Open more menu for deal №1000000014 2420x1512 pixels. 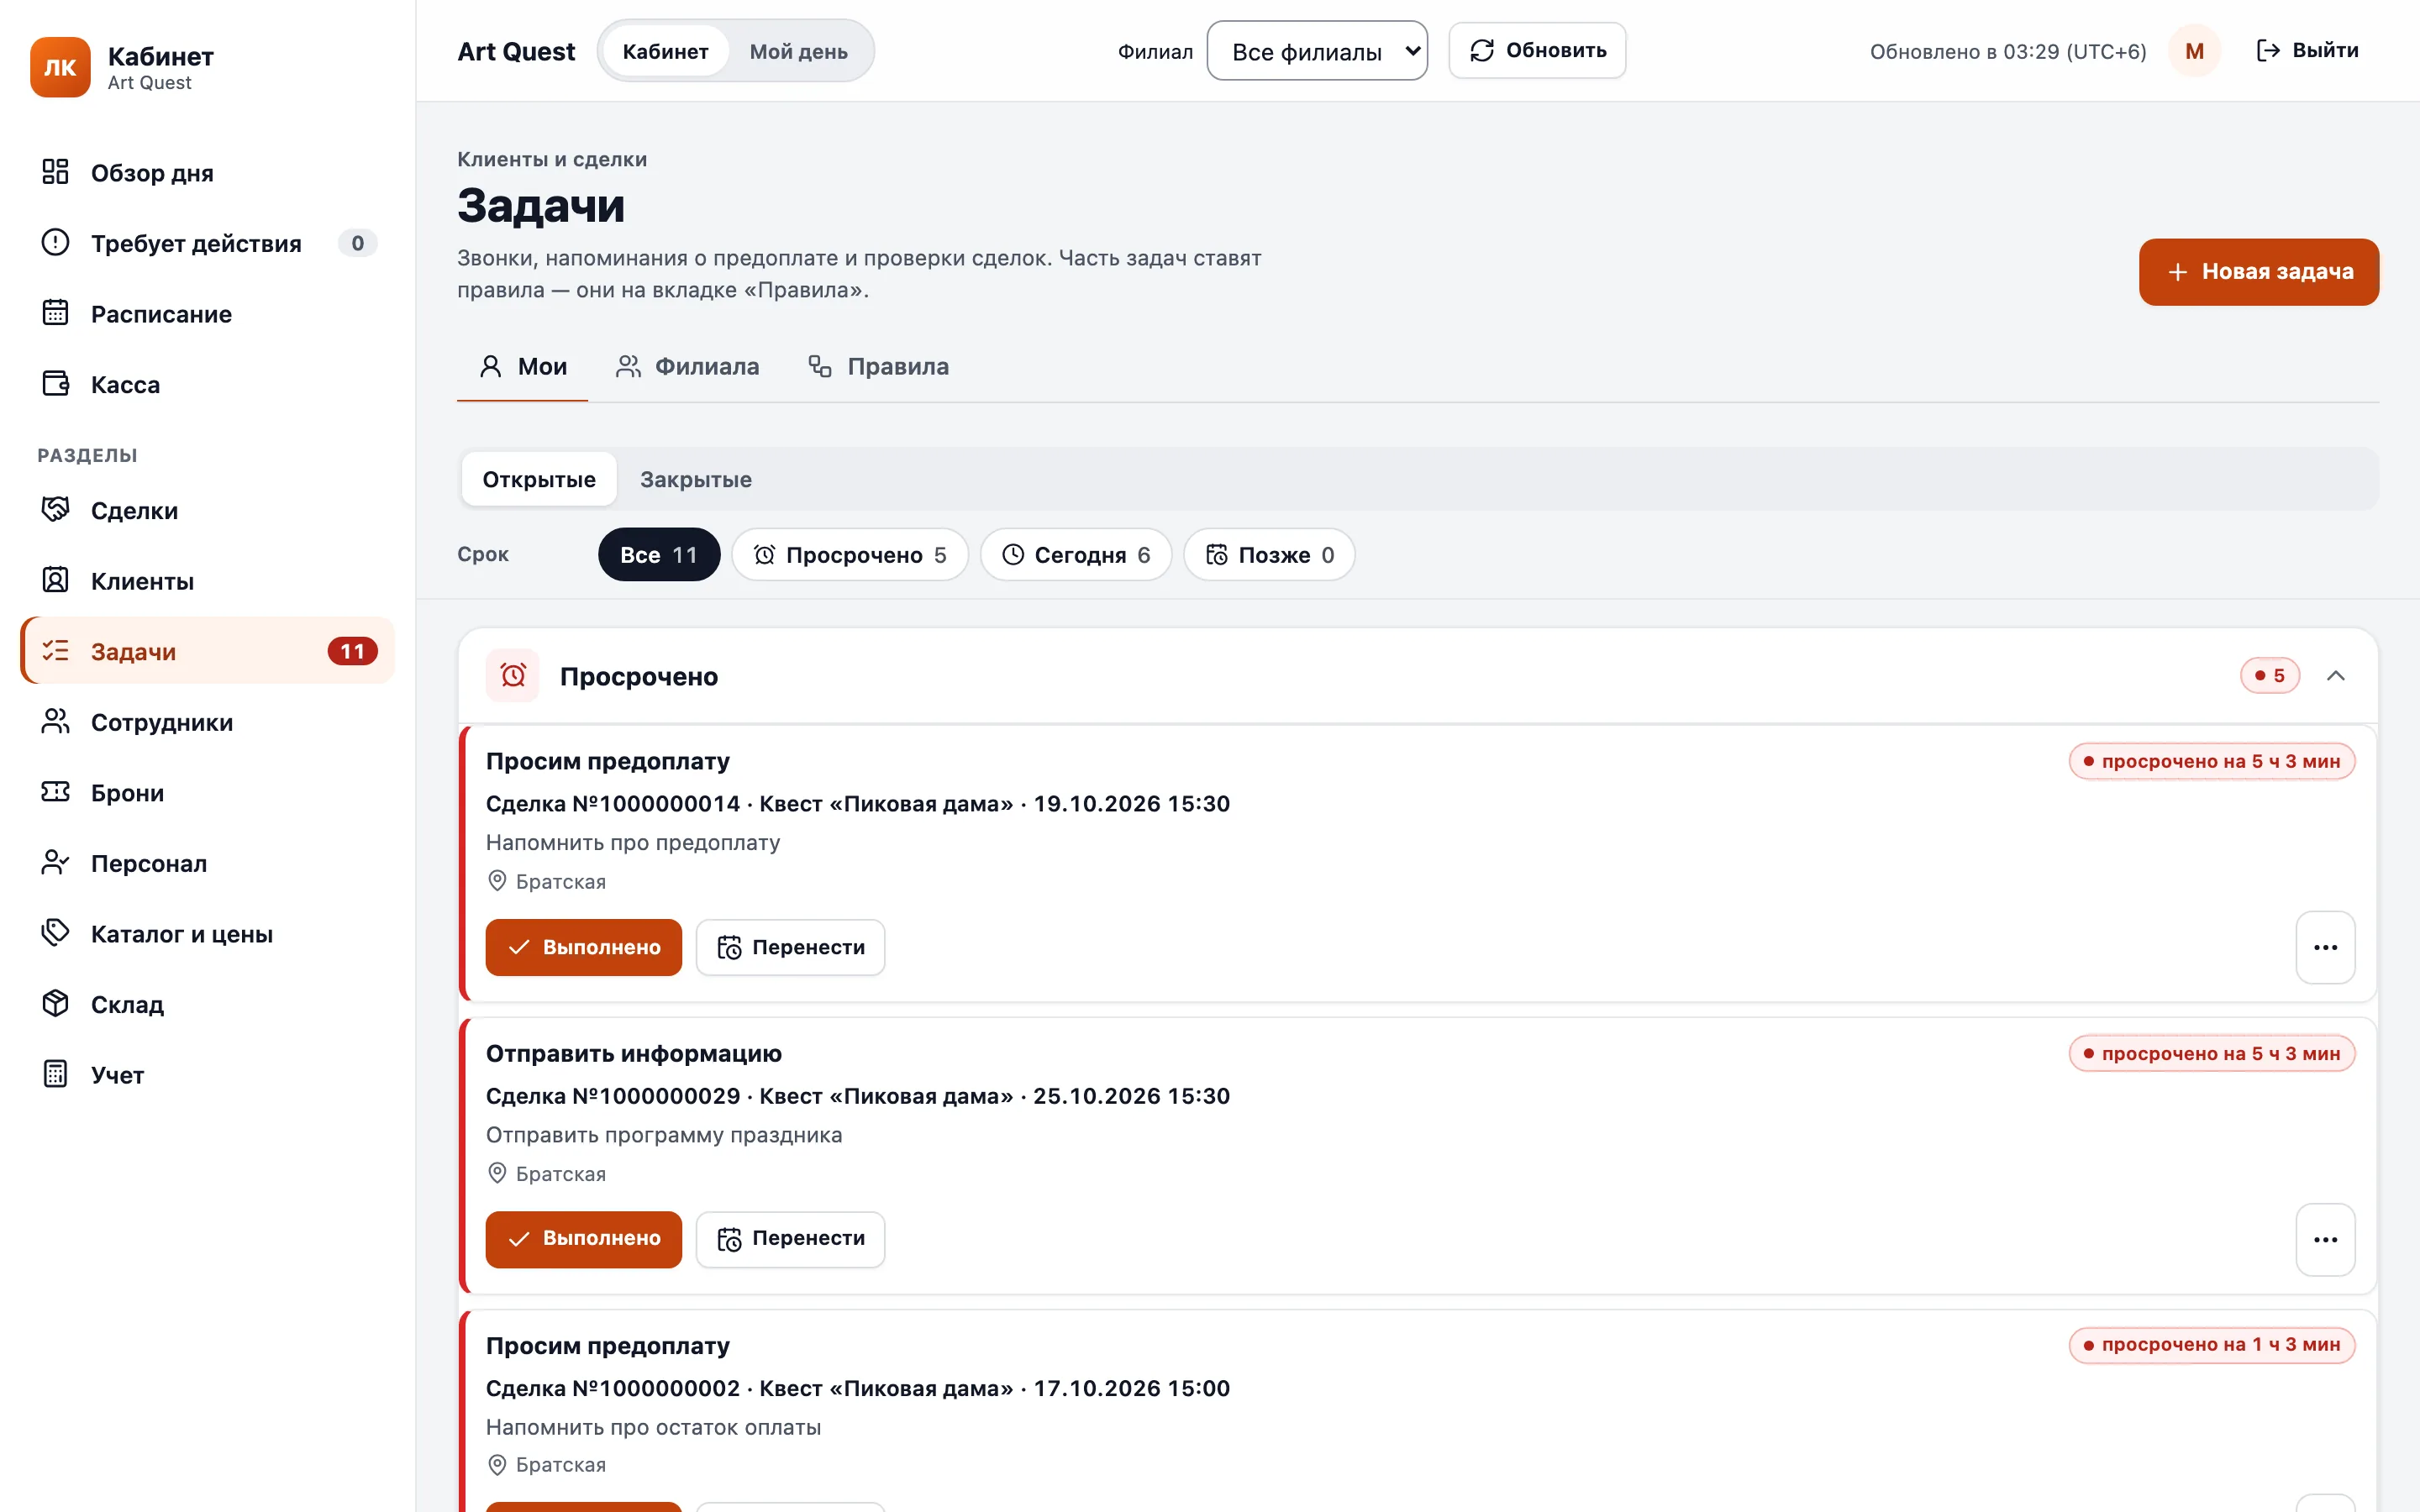[2325, 947]
